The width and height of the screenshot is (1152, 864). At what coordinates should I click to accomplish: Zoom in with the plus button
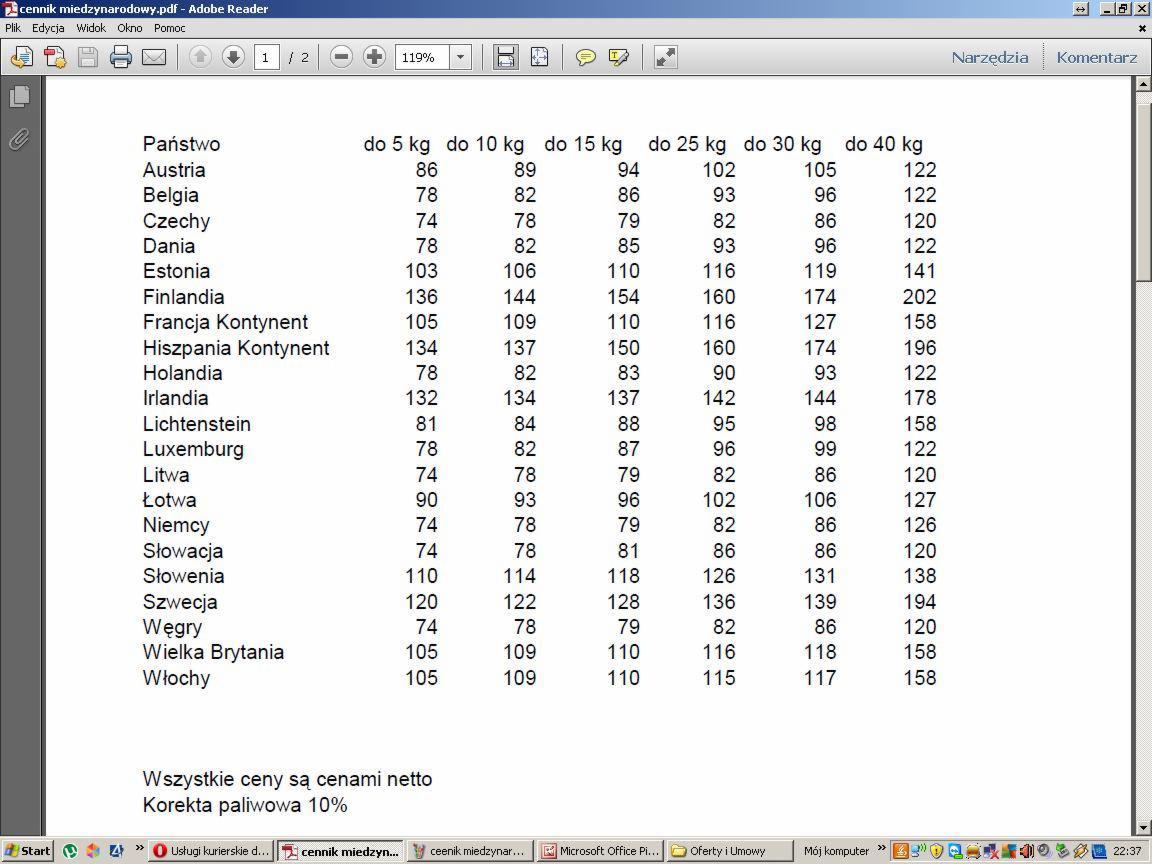point(374,57)
